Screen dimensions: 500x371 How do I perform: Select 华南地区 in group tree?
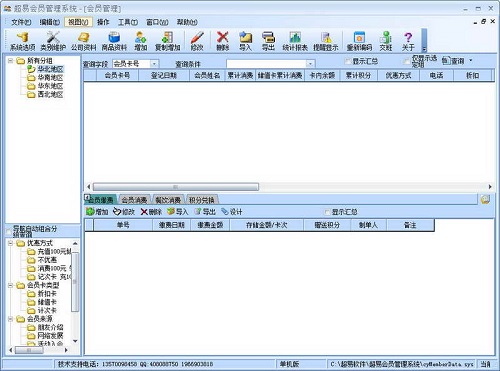[x=50, y=78]
